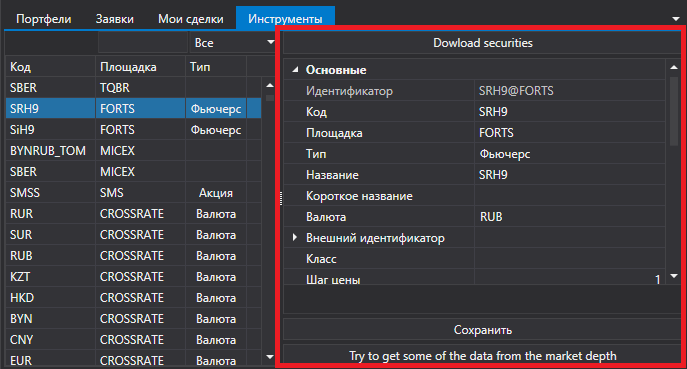The width and height of the screenshot is (687, 369).
Task: Open the Мои сделки tab
Action: coord(191,19)
